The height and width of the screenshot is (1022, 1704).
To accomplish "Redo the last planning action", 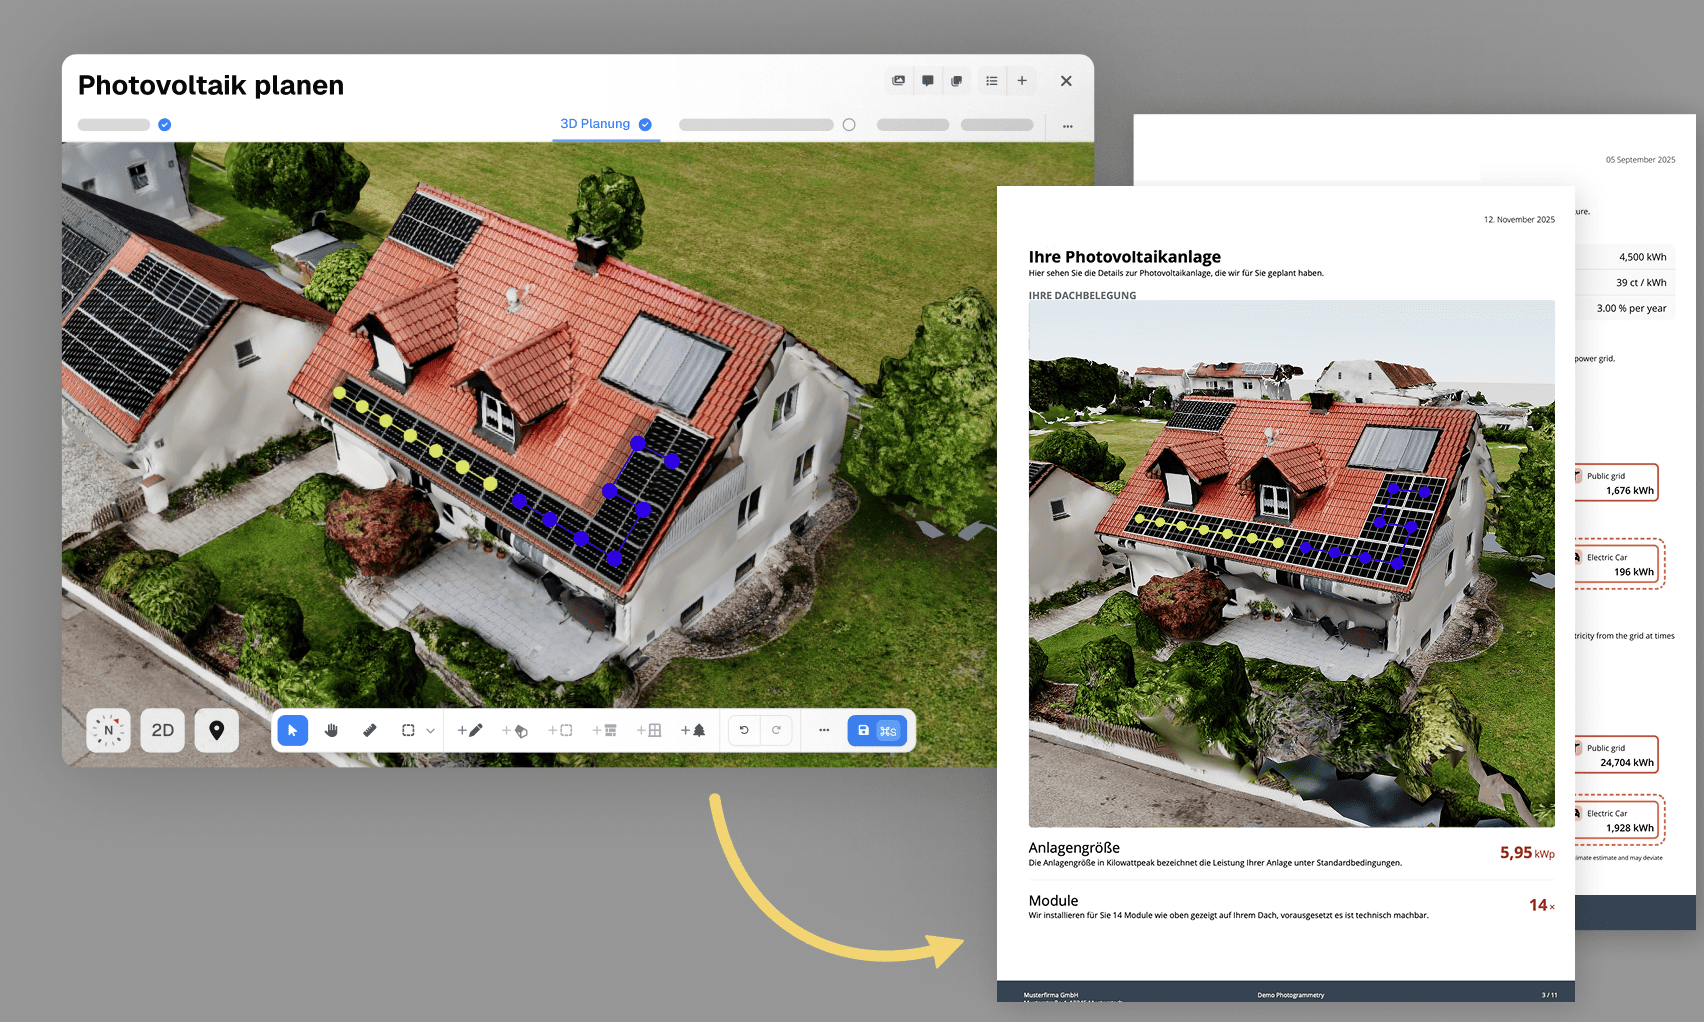I will pyautogui.click(x=779, y=730).
